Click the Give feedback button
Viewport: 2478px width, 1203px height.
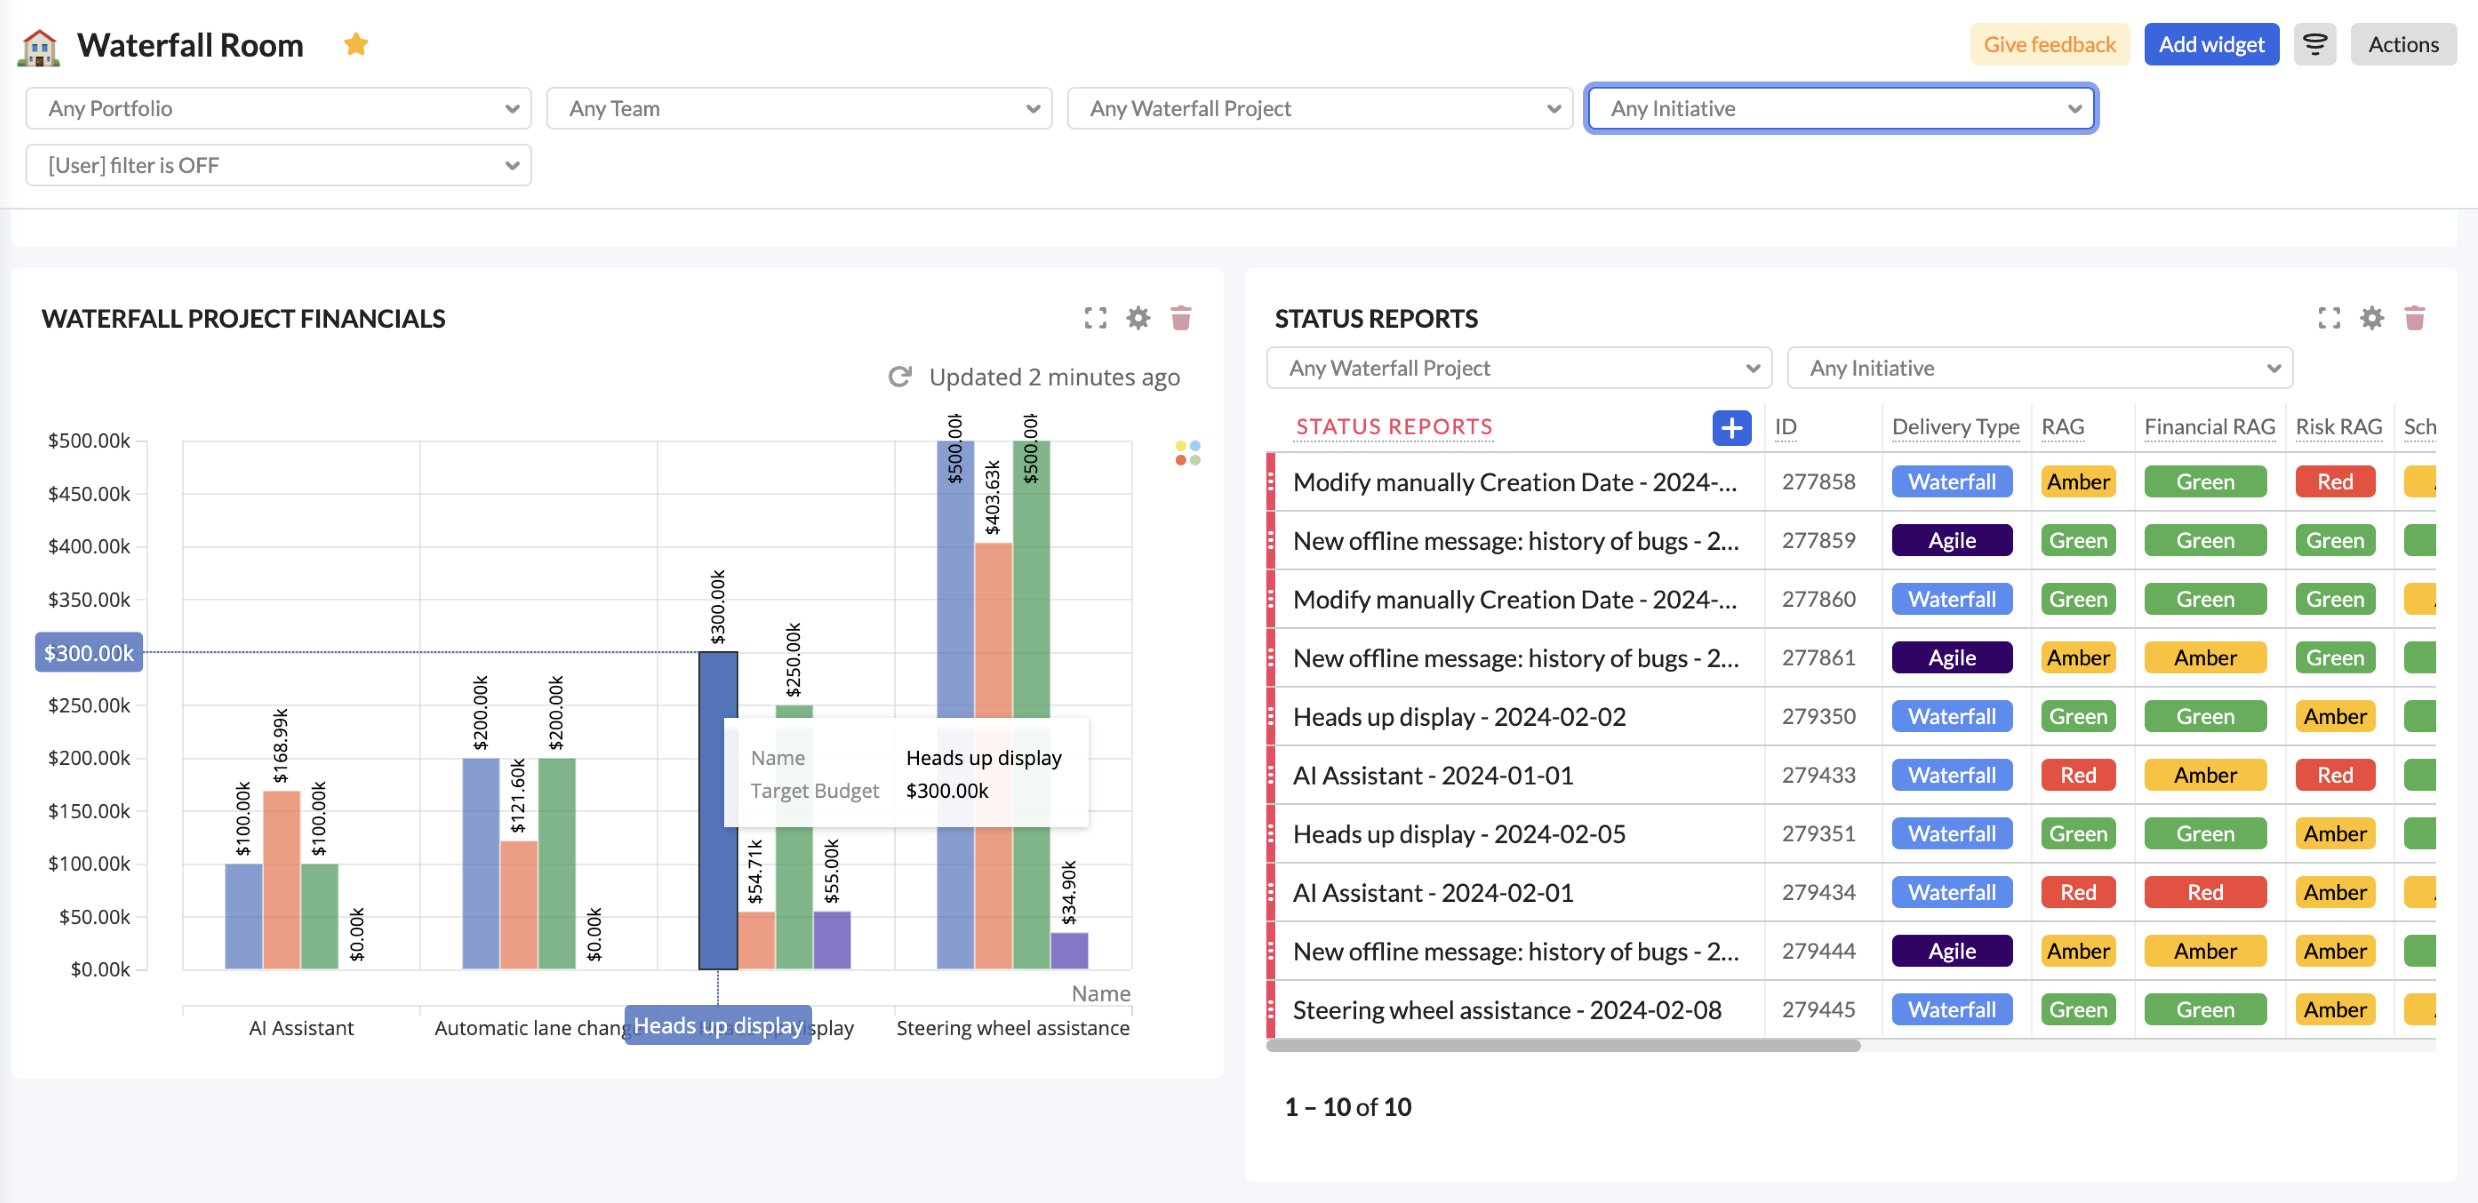coord(2050,45)
